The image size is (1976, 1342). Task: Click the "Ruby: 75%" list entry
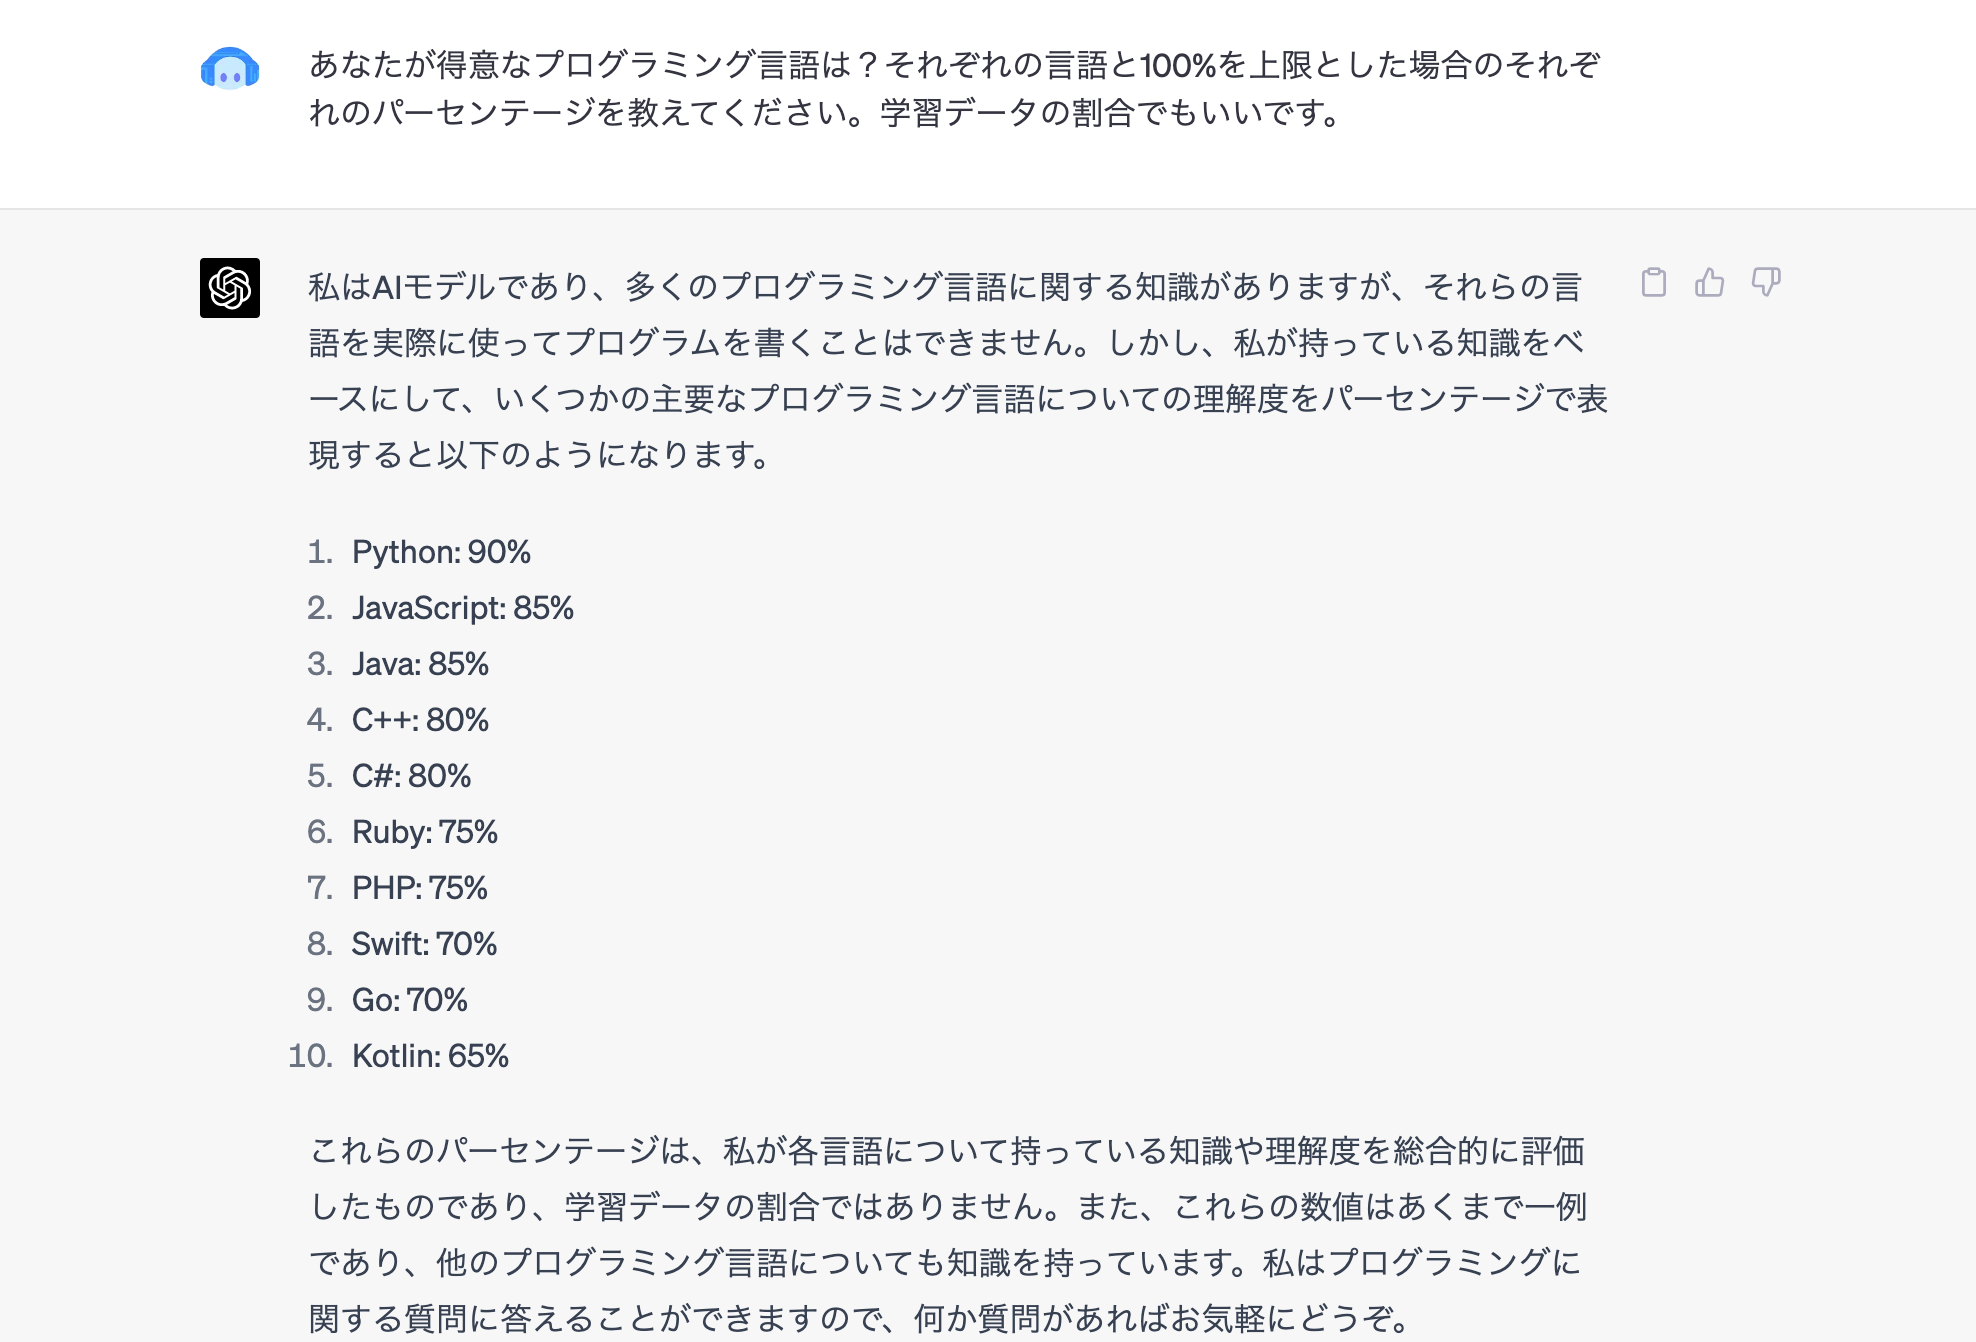coord(424,832)
